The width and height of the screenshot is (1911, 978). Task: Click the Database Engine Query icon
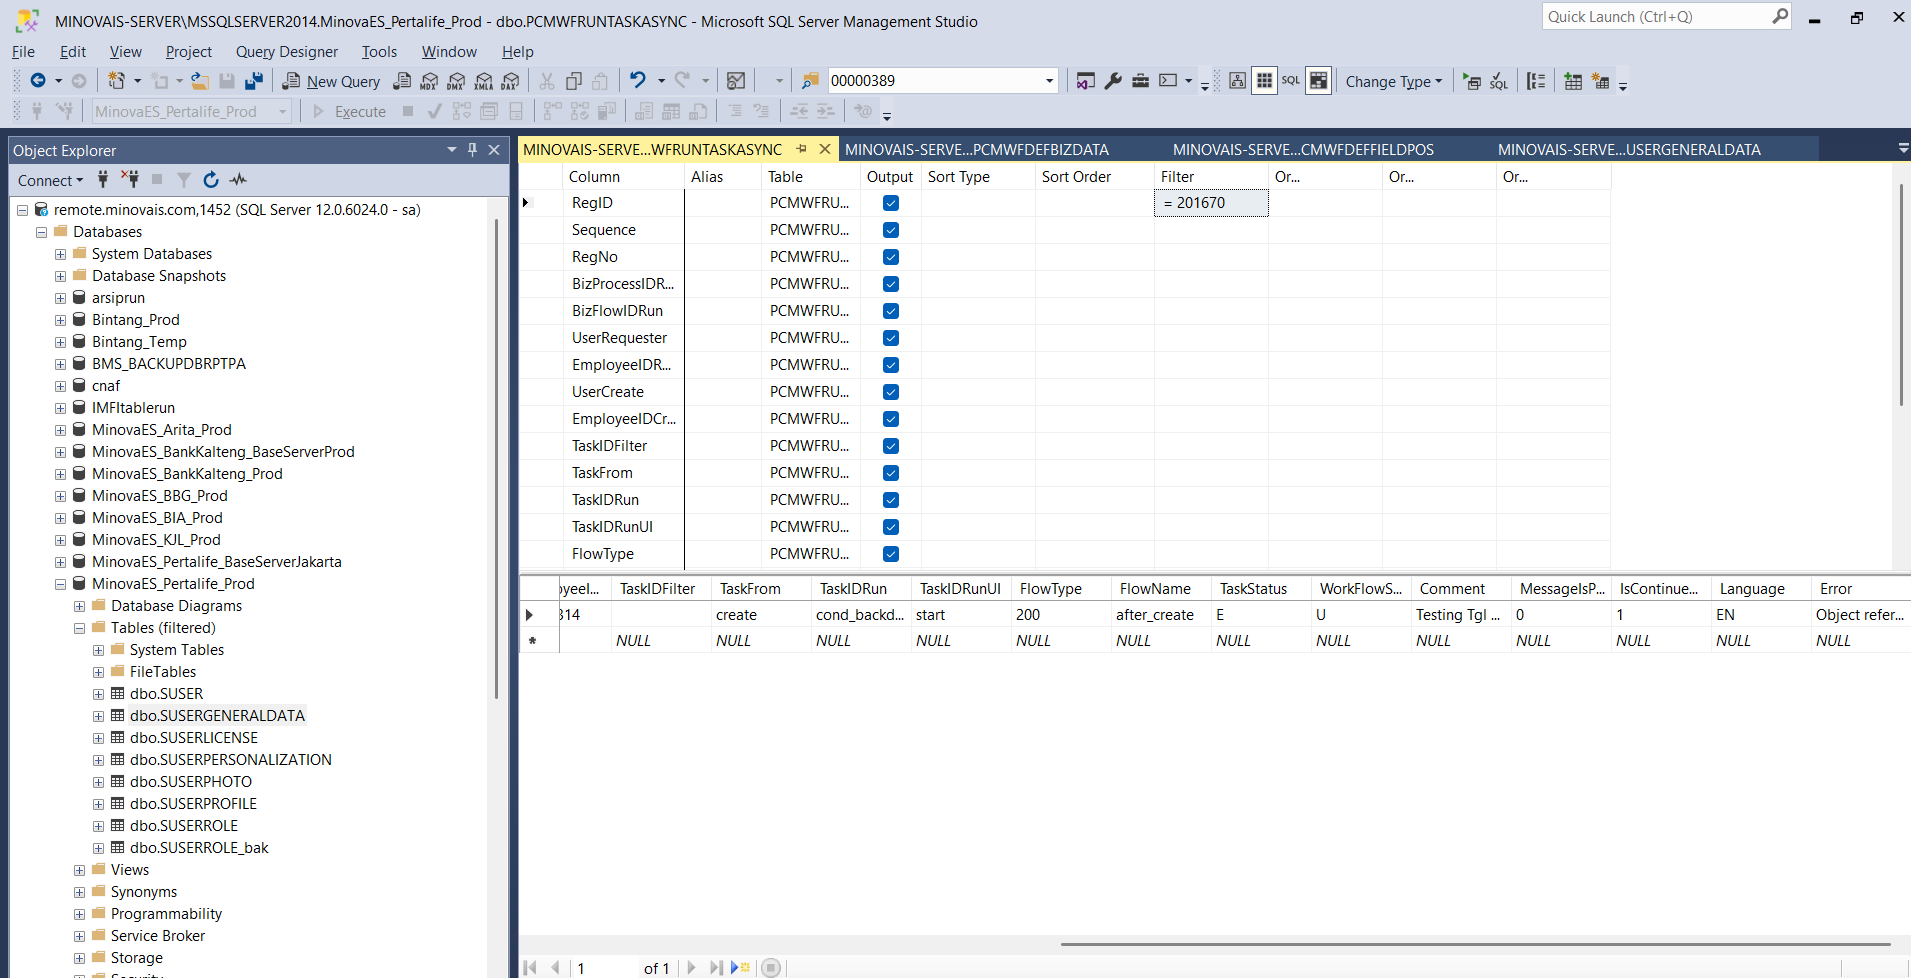[x=402, y=81]
